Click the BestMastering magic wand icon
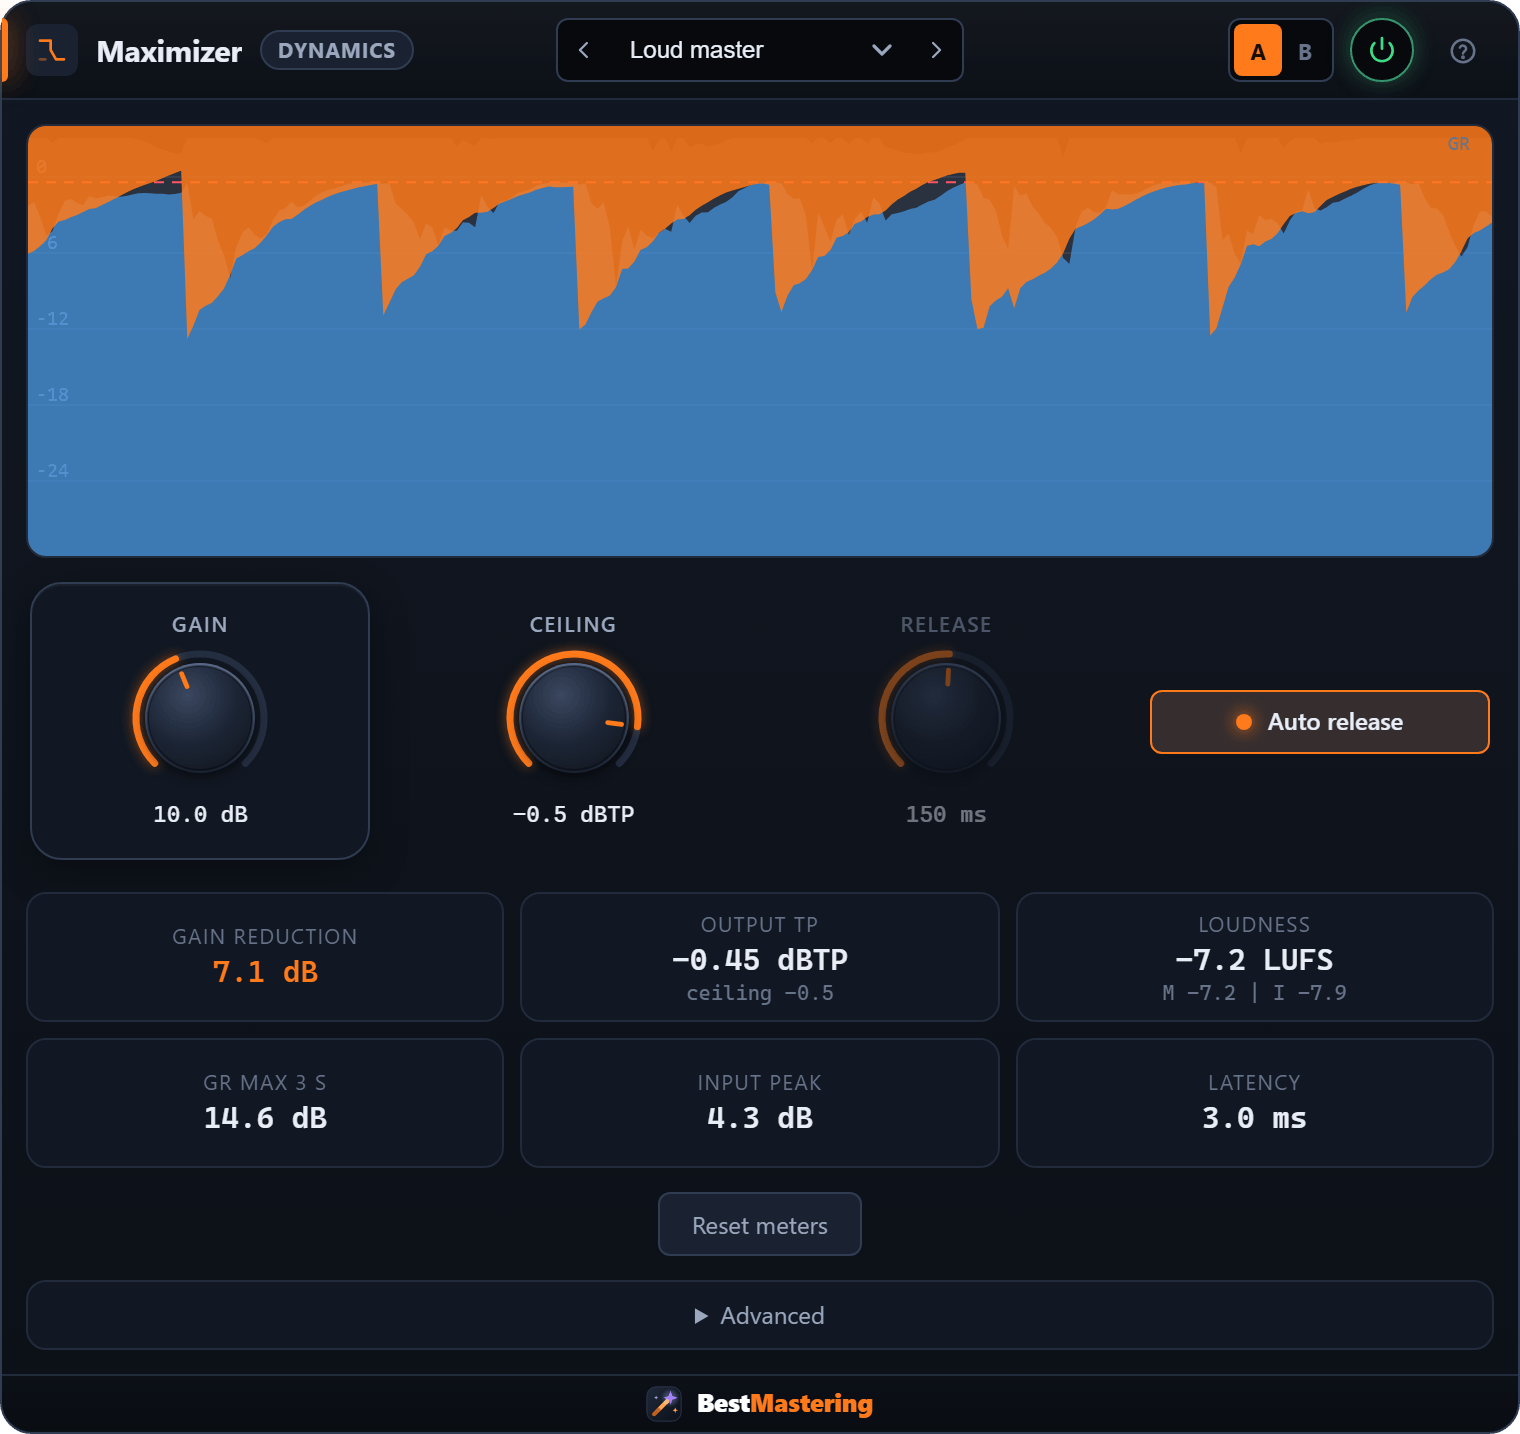Screen dimensions: 1520x1434 pos(664,1403)
